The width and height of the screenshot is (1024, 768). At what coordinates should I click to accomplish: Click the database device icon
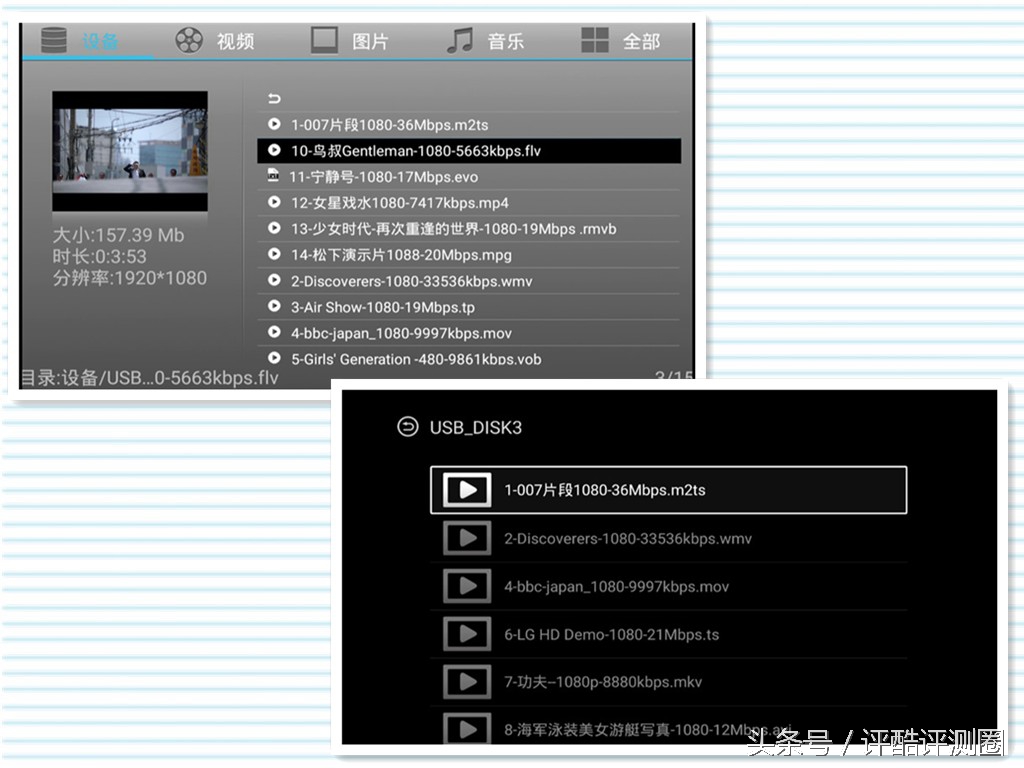[x=54, y=40]
